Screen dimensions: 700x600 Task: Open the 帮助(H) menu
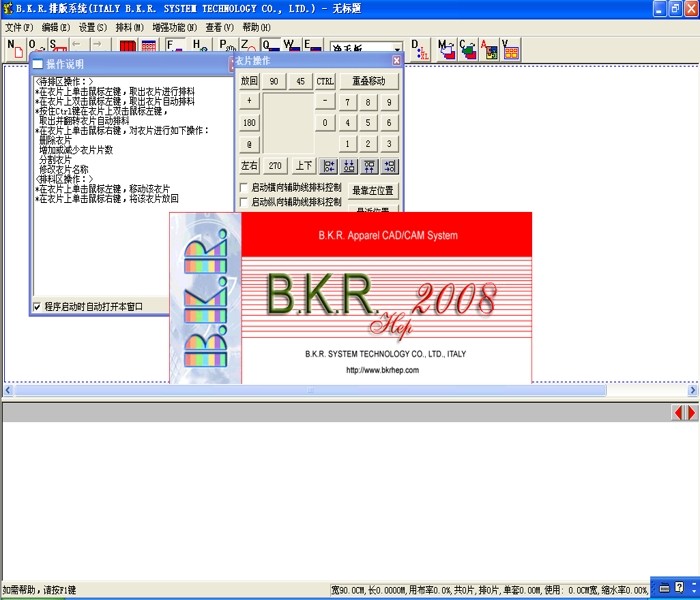click(x=257, y=28)
